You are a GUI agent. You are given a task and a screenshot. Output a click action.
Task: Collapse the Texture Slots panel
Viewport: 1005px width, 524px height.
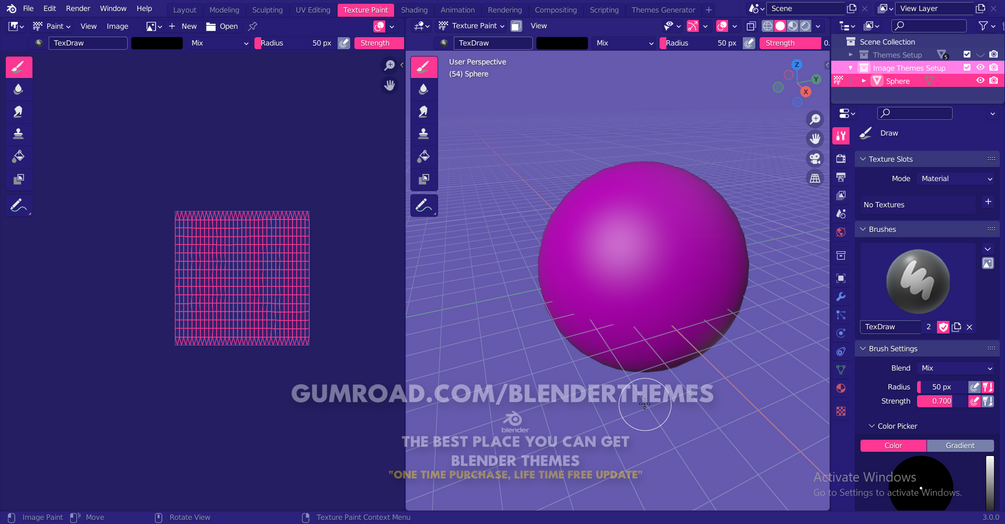(x=863, y=159)
